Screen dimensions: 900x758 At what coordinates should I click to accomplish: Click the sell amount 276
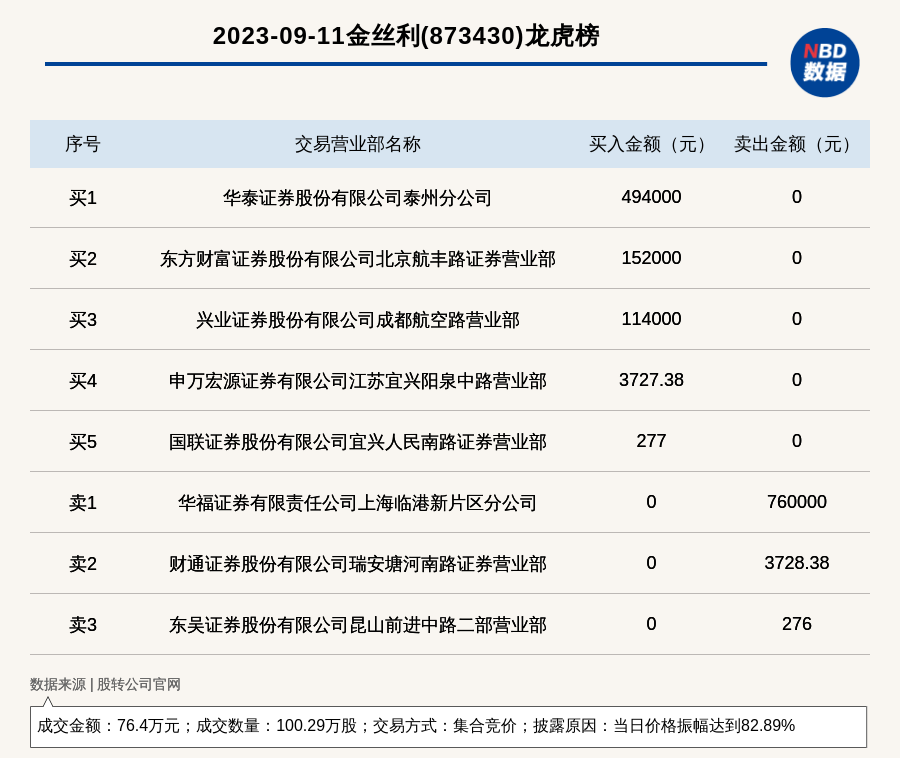(797, 623)
